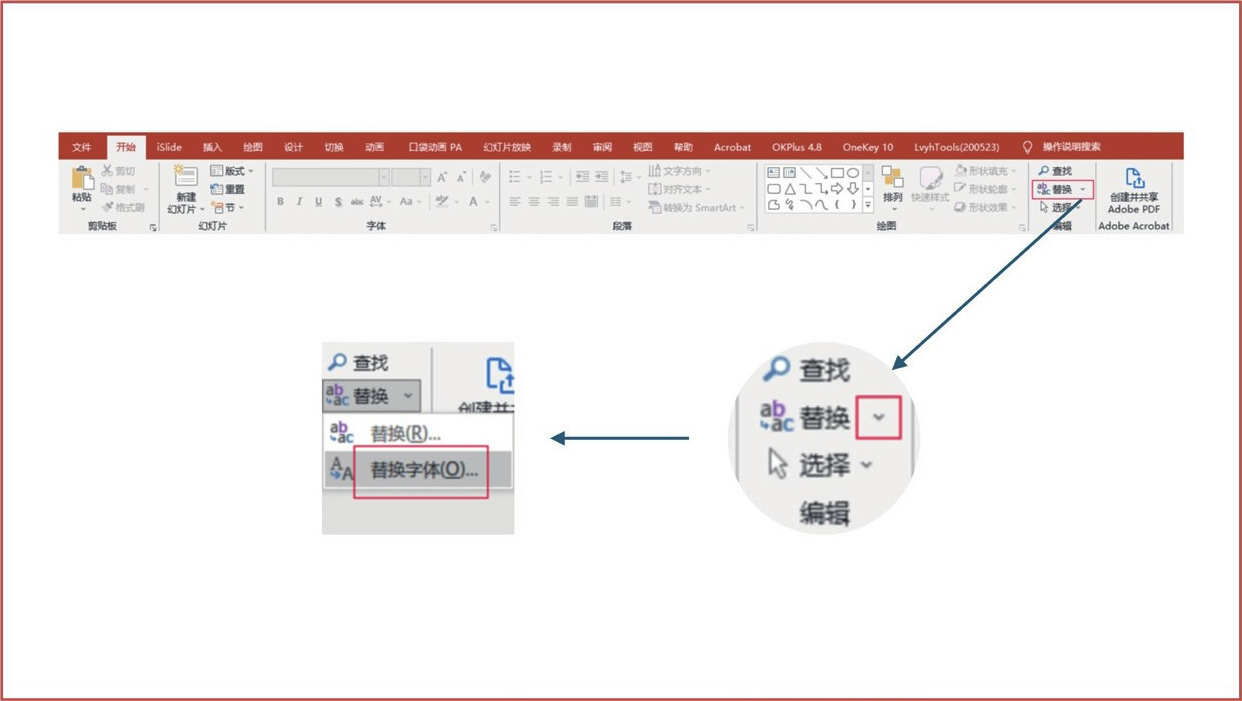Open Text Direction dropdown
The image size is (1242, 701).
680,171
